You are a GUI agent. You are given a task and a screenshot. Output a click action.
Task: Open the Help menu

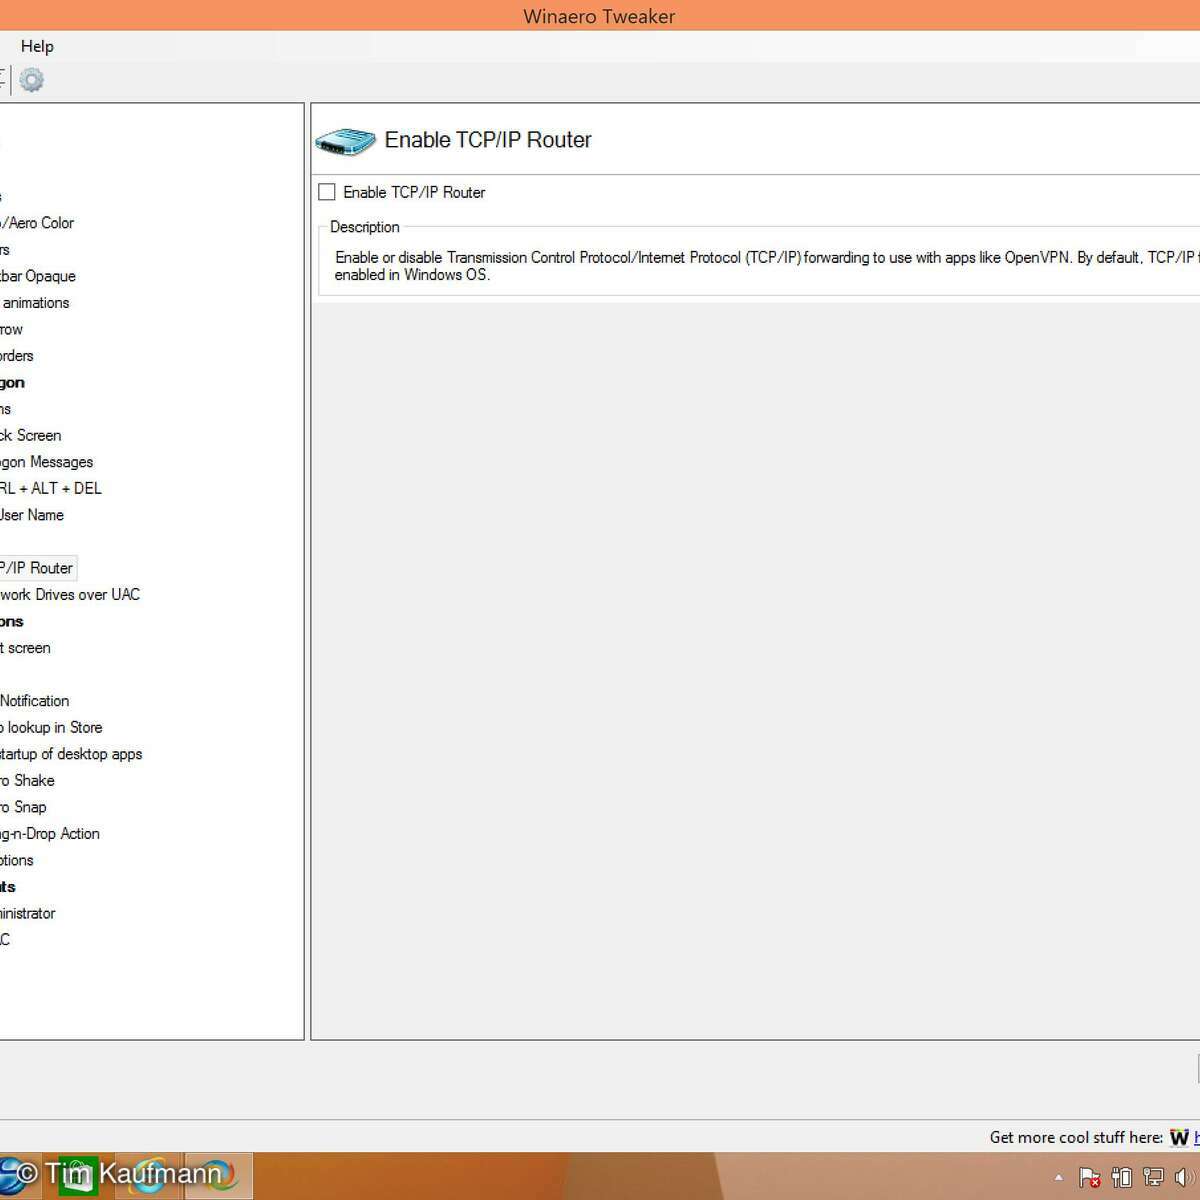click(37, 46)
